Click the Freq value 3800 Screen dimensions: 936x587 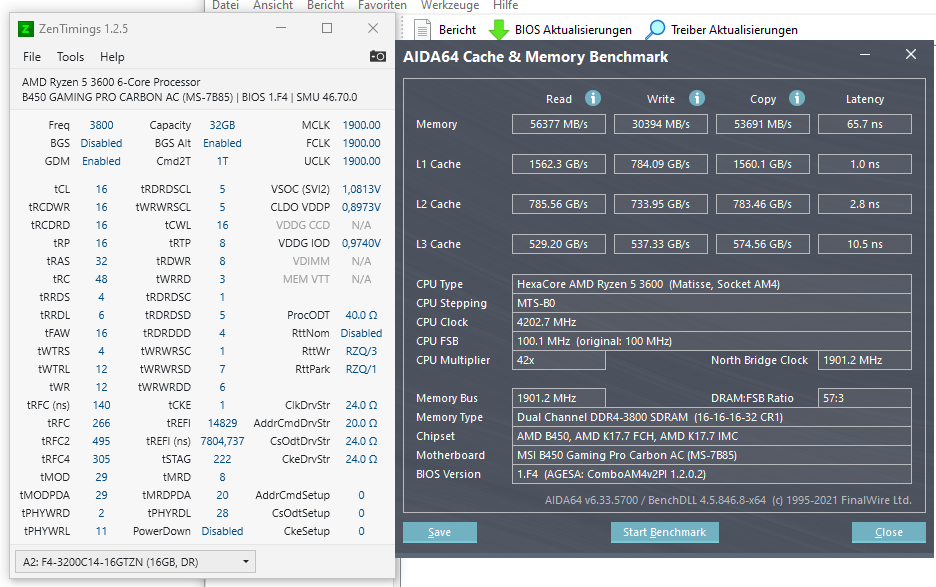pos(101,125)
